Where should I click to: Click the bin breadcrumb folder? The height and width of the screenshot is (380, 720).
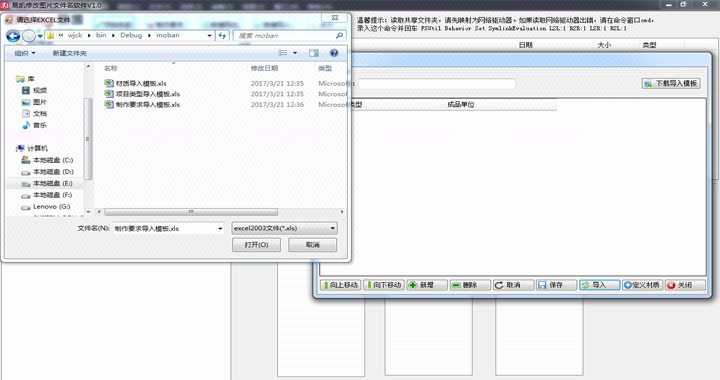101,35
